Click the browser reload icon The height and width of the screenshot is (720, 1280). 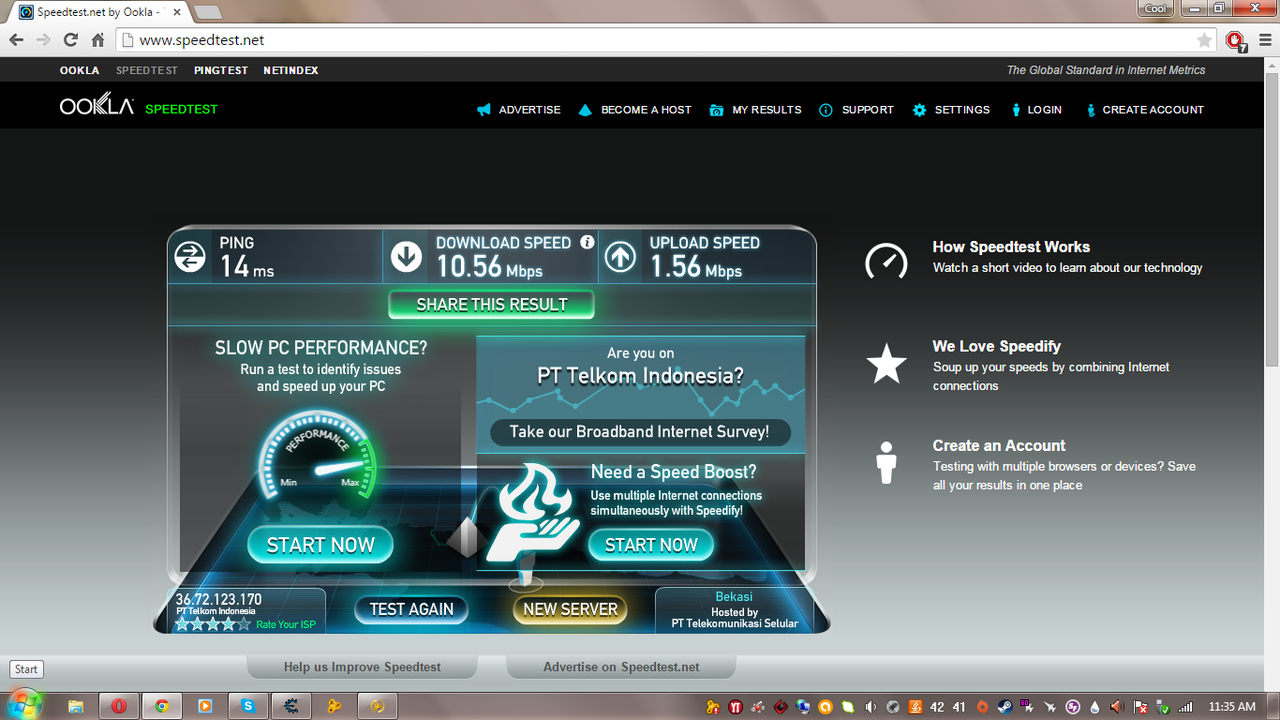coord(70,40)
